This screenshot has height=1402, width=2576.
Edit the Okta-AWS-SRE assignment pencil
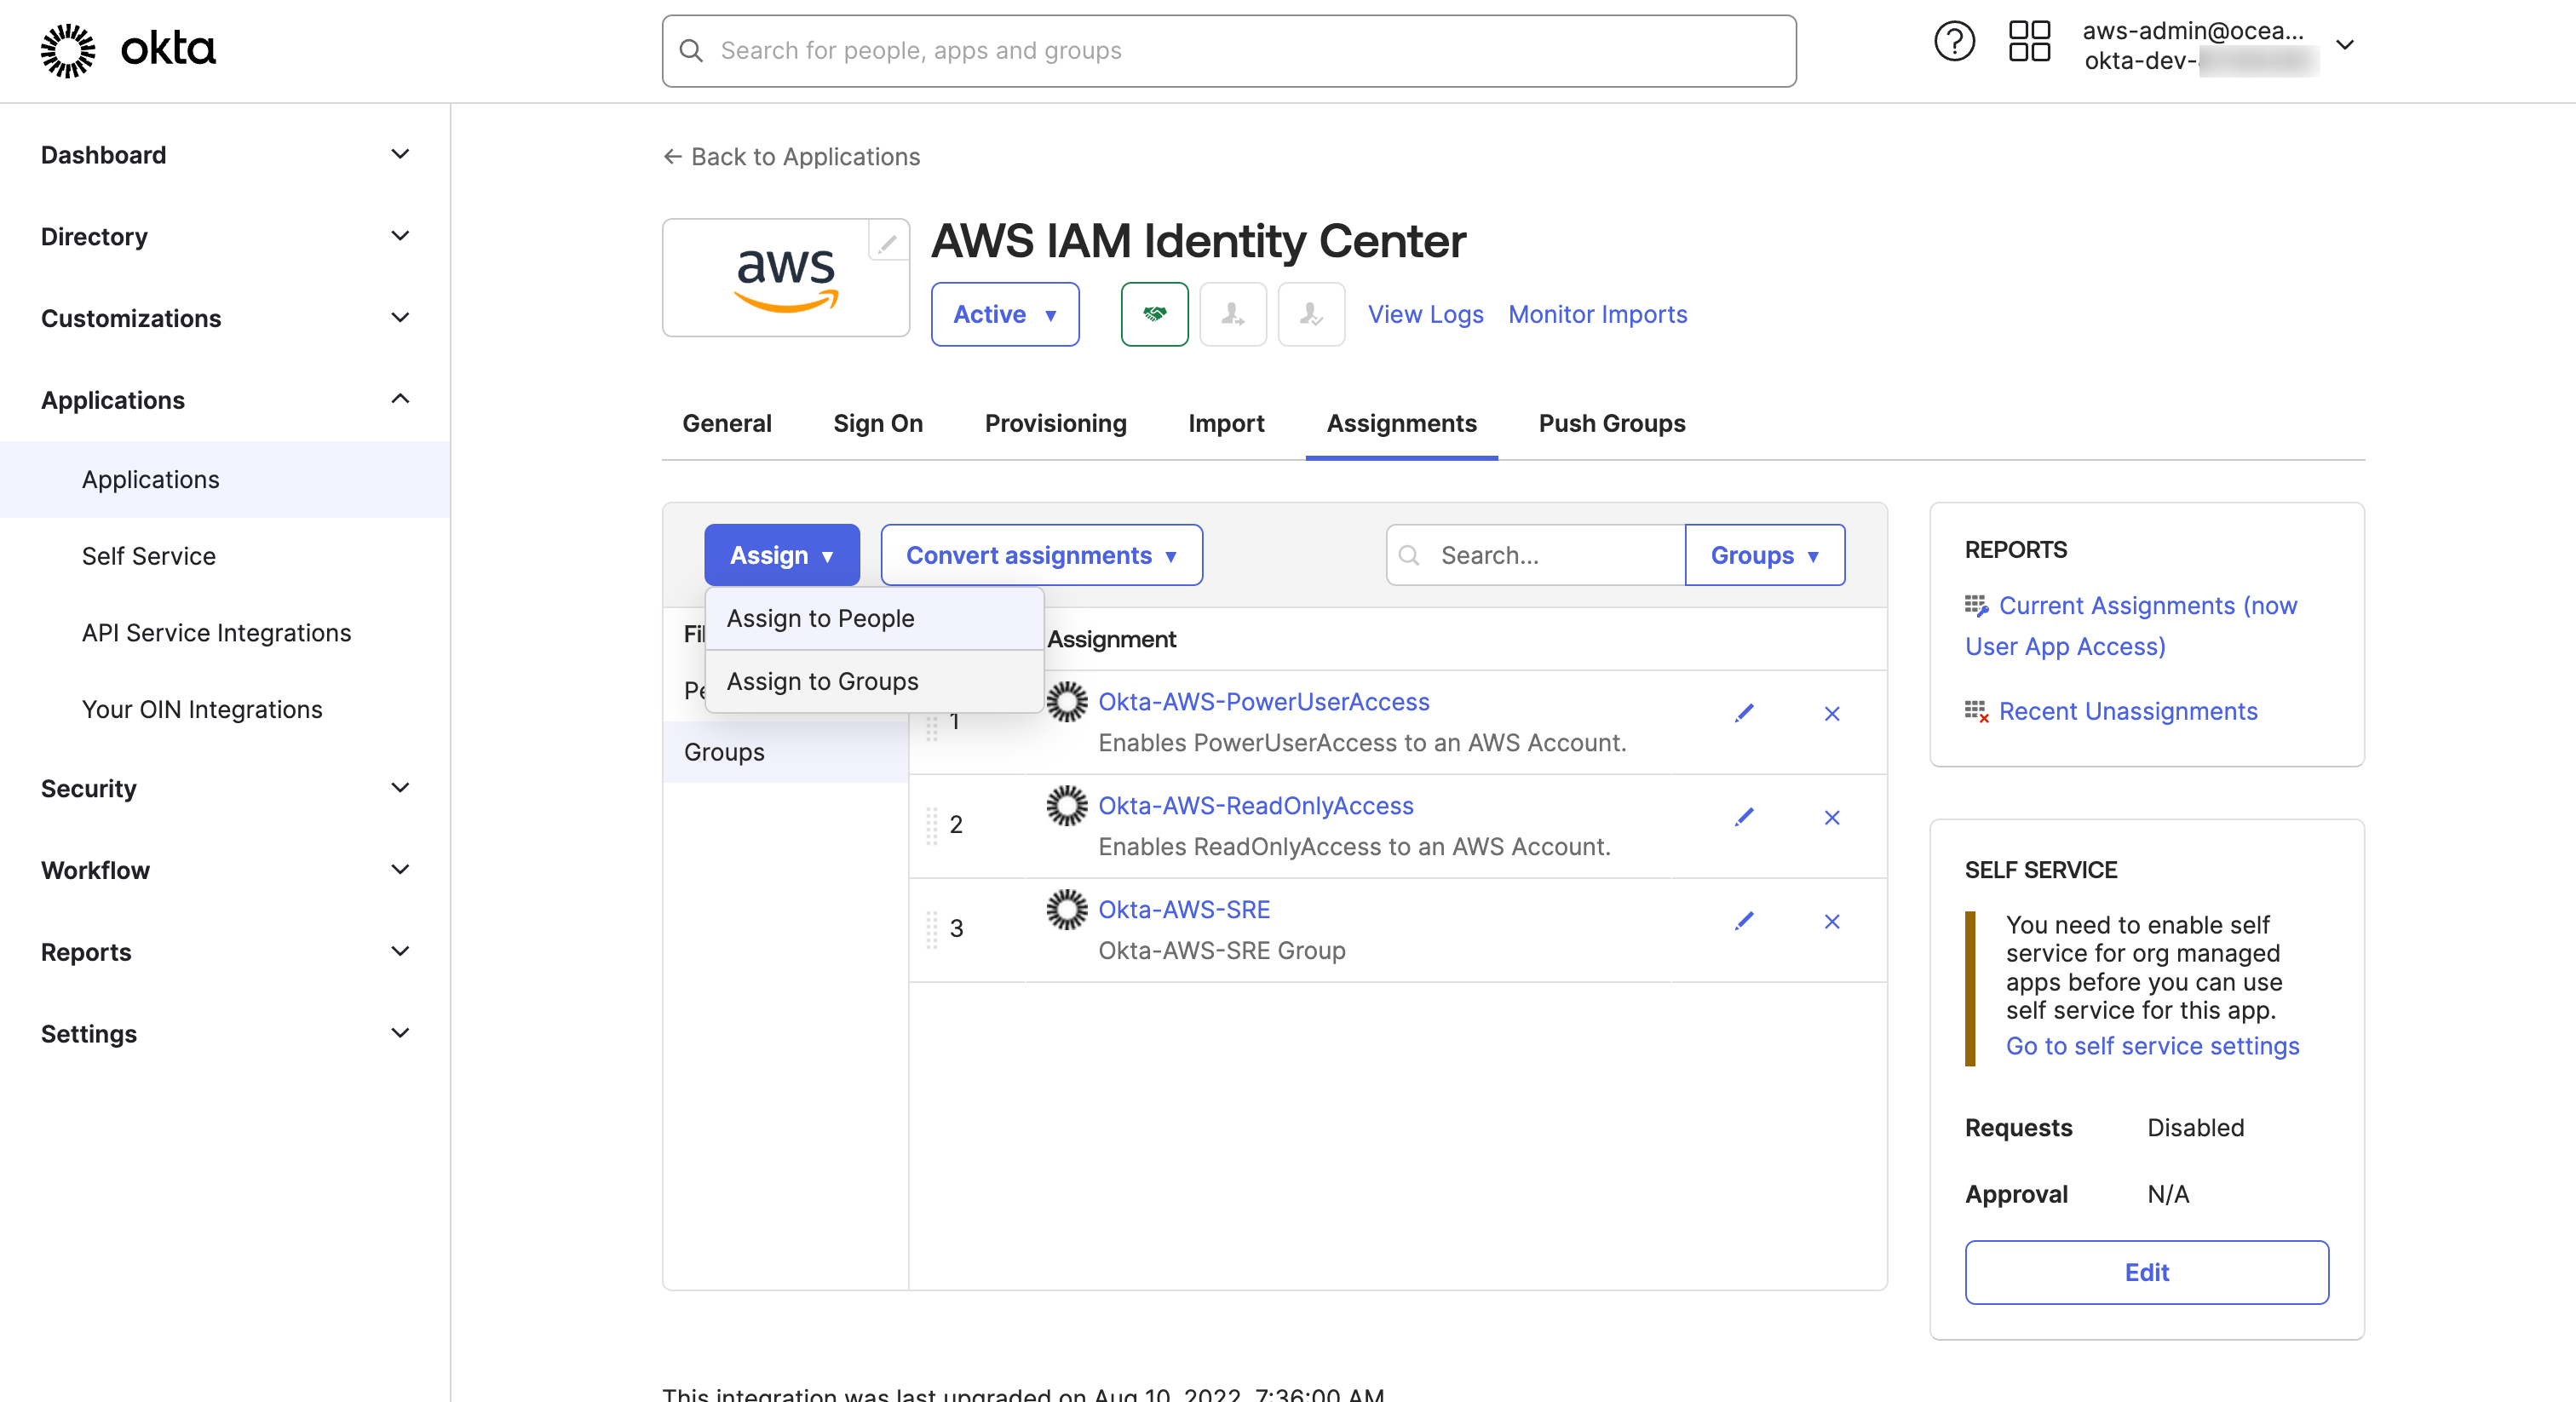coord(1744,921)
